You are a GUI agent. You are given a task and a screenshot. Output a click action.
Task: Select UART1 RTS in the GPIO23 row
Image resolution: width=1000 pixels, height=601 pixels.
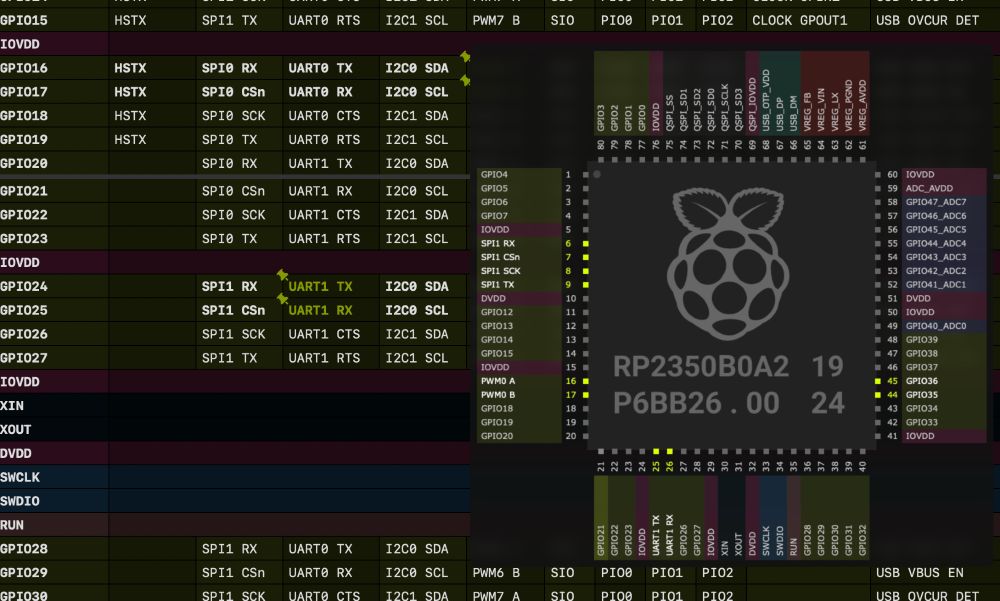324,239
